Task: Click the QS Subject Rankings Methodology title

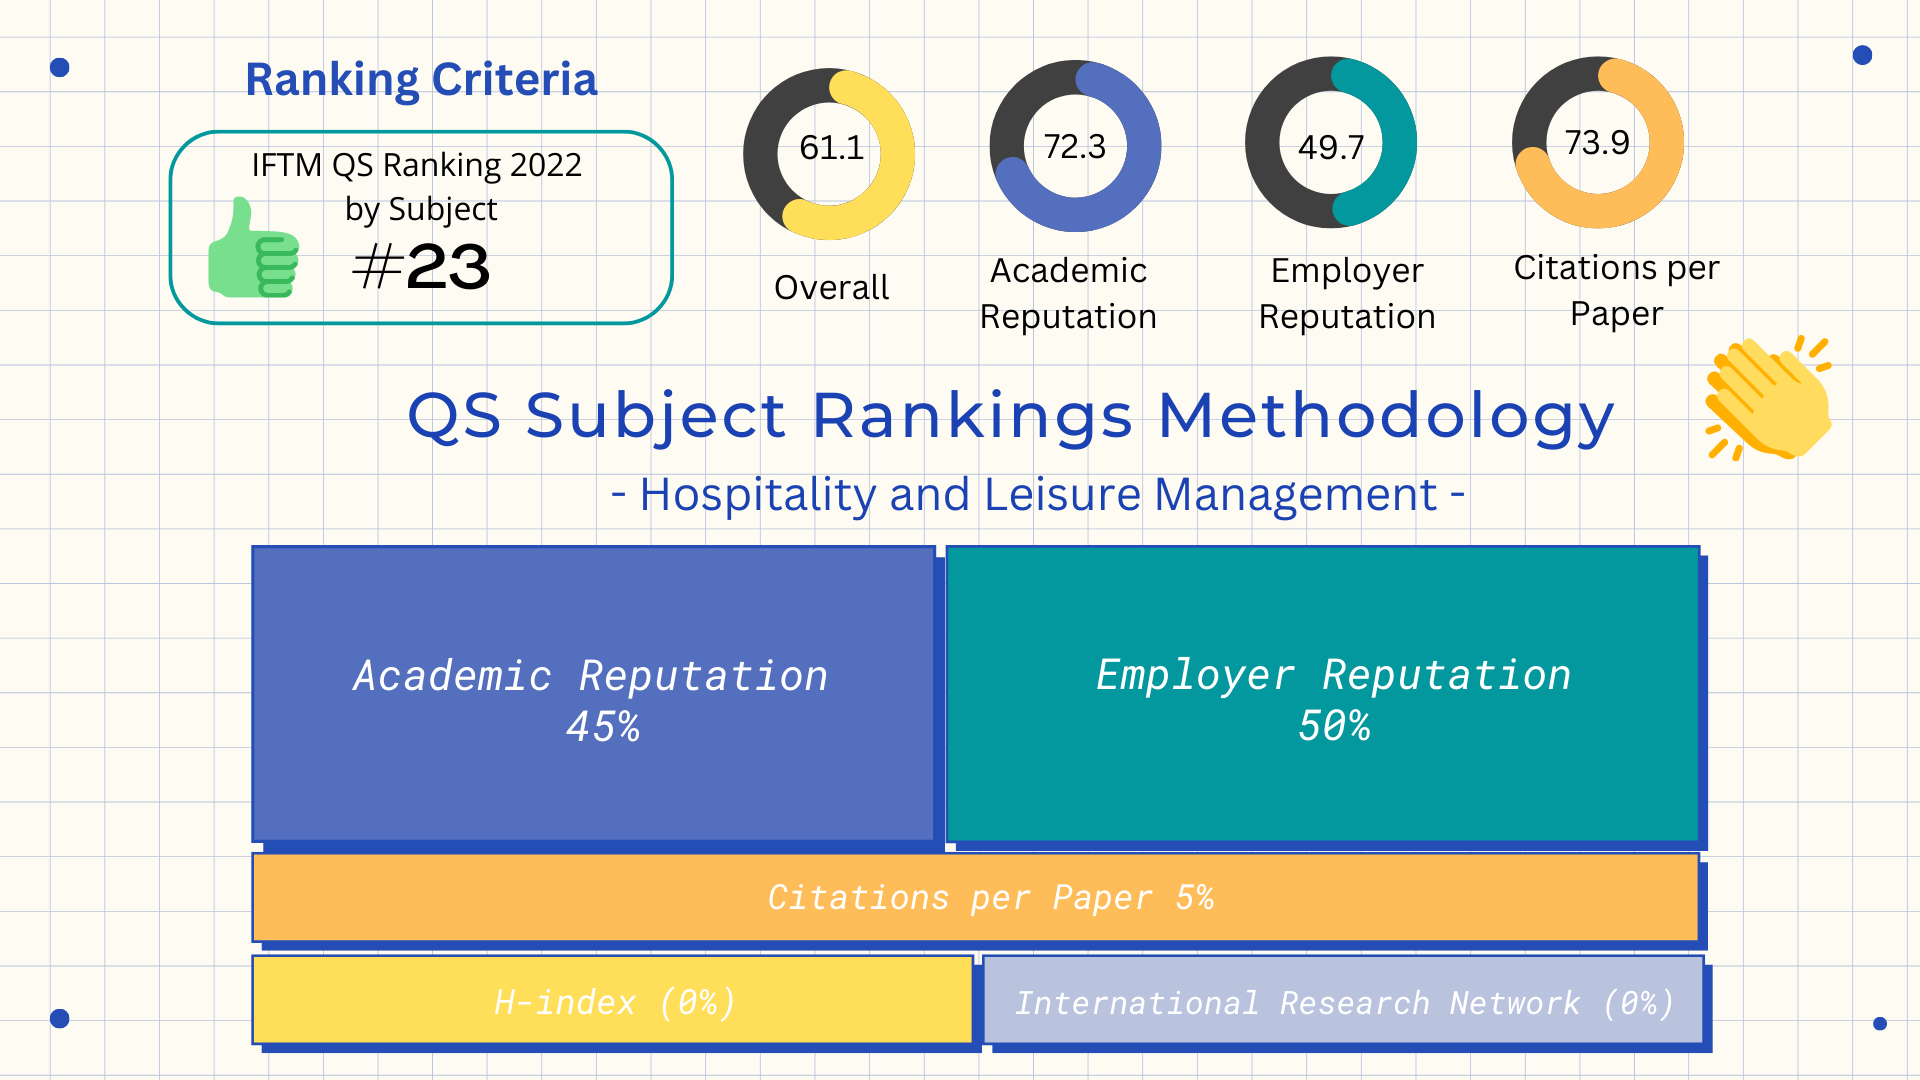Action: 1010,415
